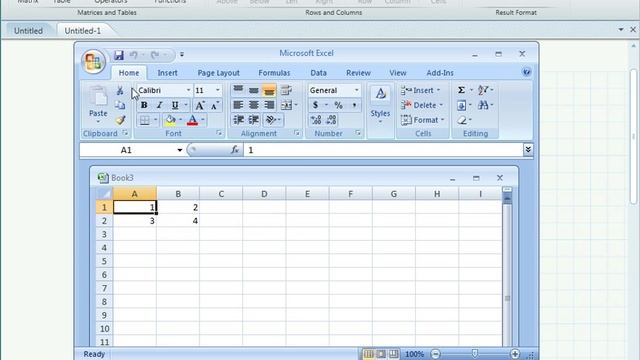Align cell content to top
This screenshot has width=640, height=360.
(x=238, y=90)
